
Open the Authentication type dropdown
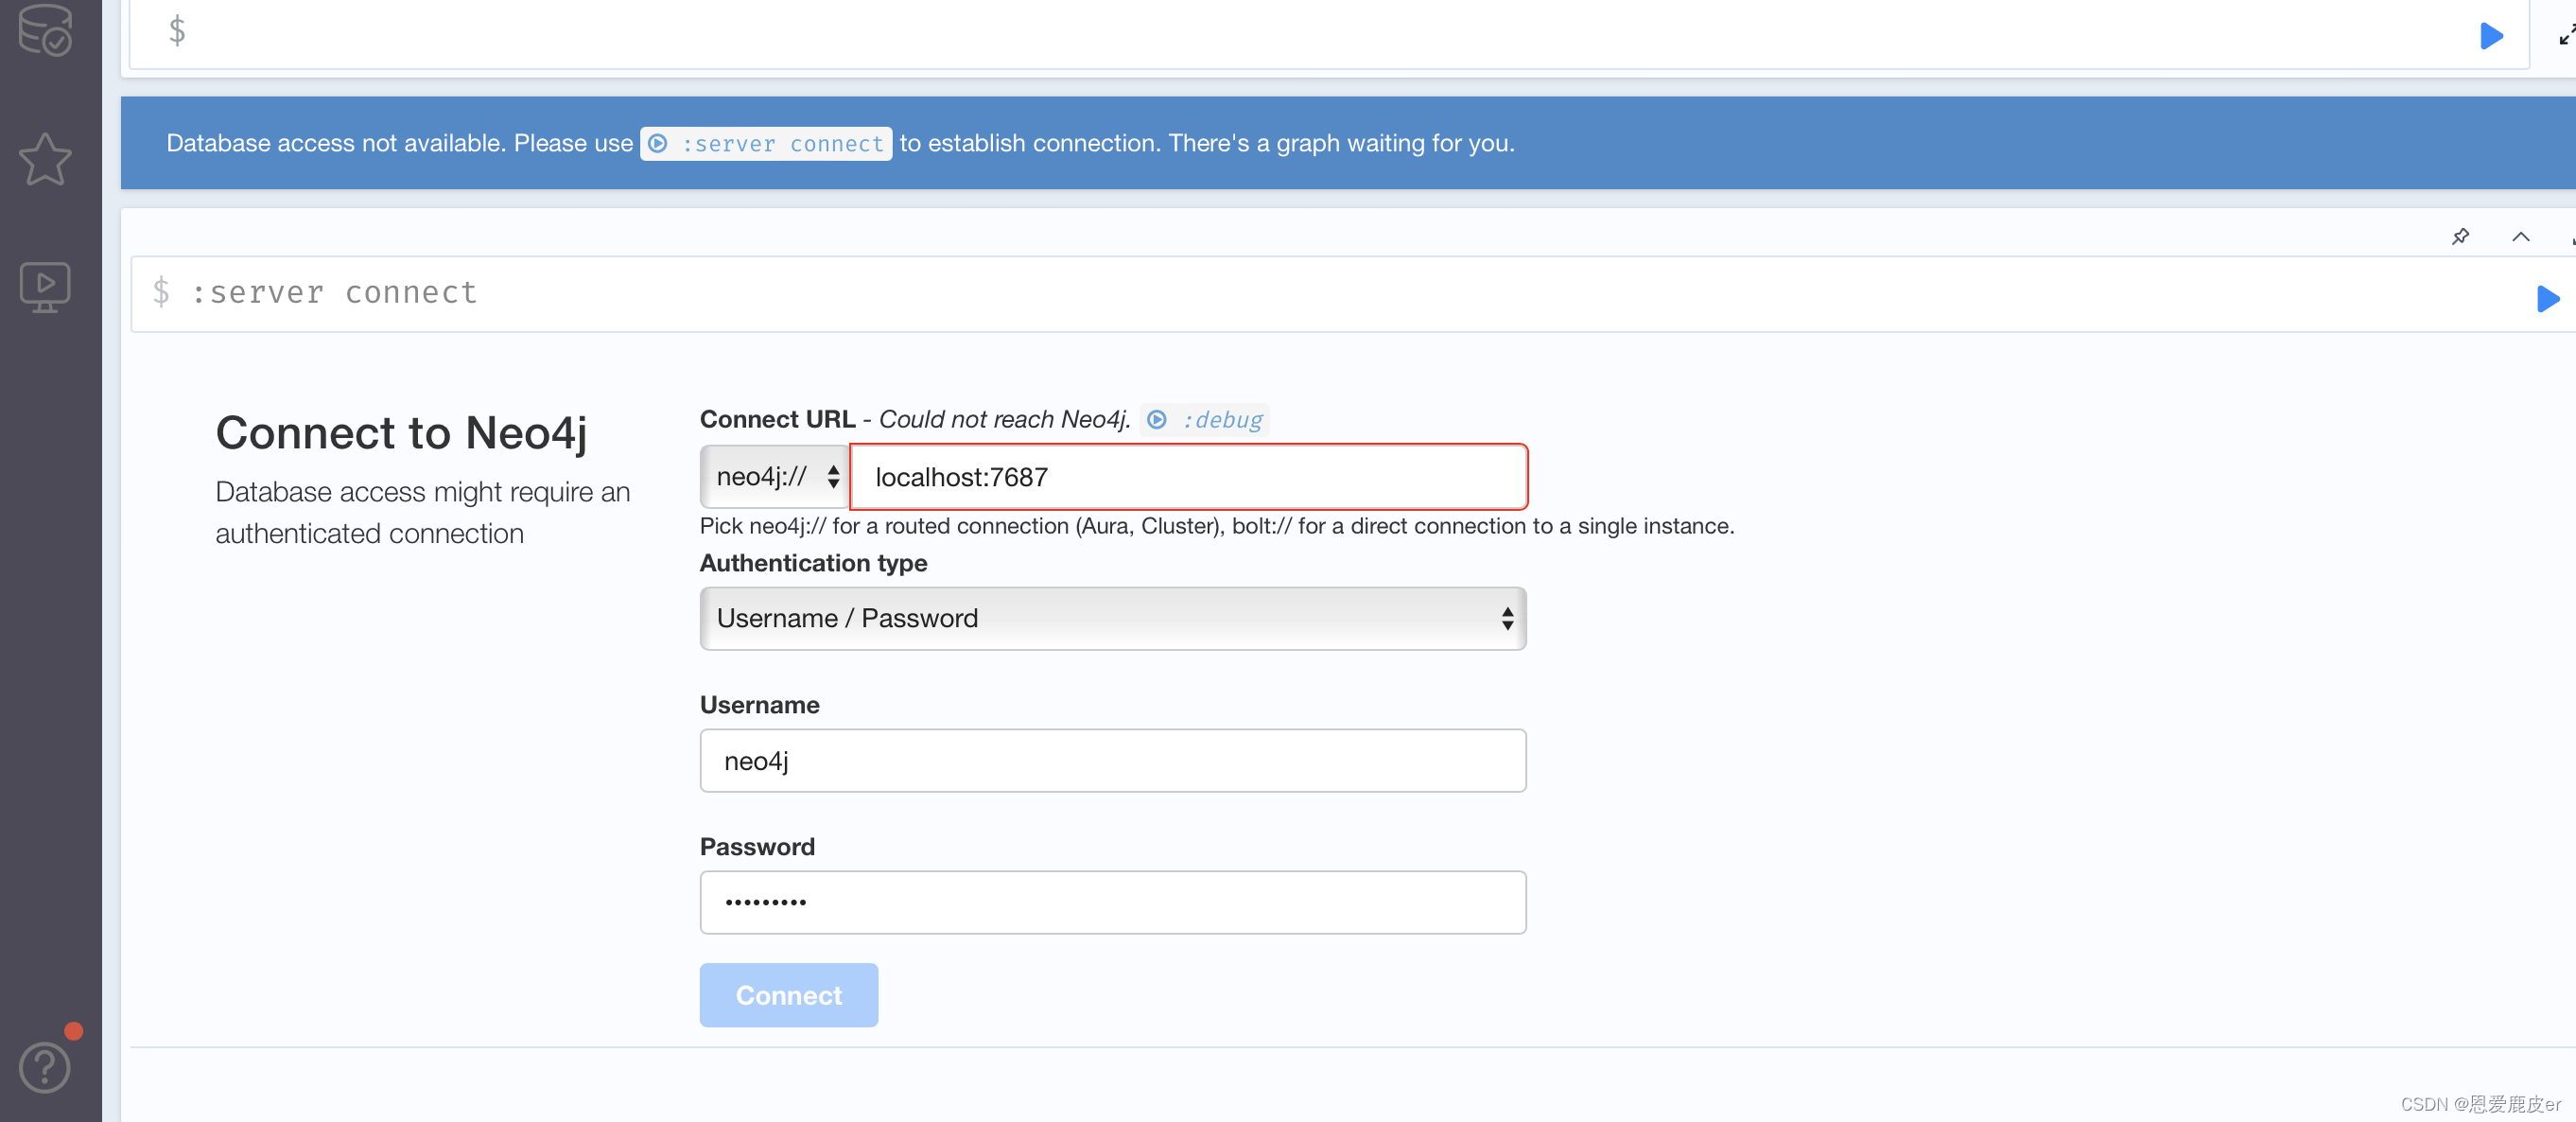(x=1113, y=619)
